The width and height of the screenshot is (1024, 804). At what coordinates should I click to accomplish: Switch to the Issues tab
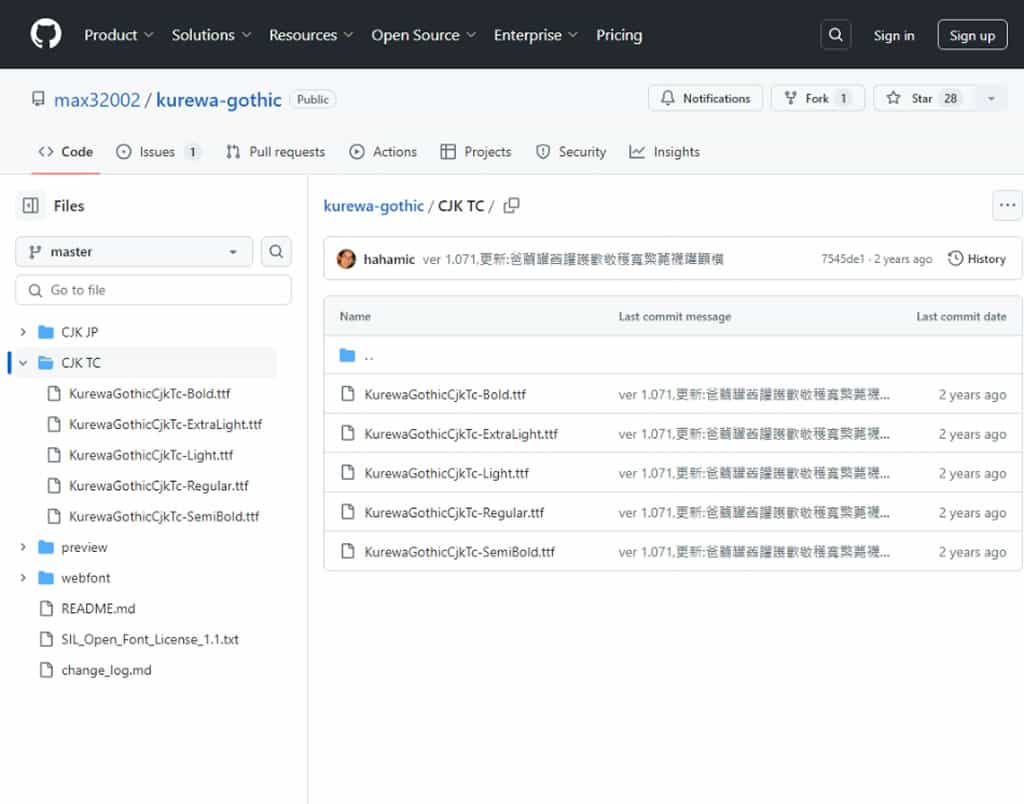tap(158, 152)
